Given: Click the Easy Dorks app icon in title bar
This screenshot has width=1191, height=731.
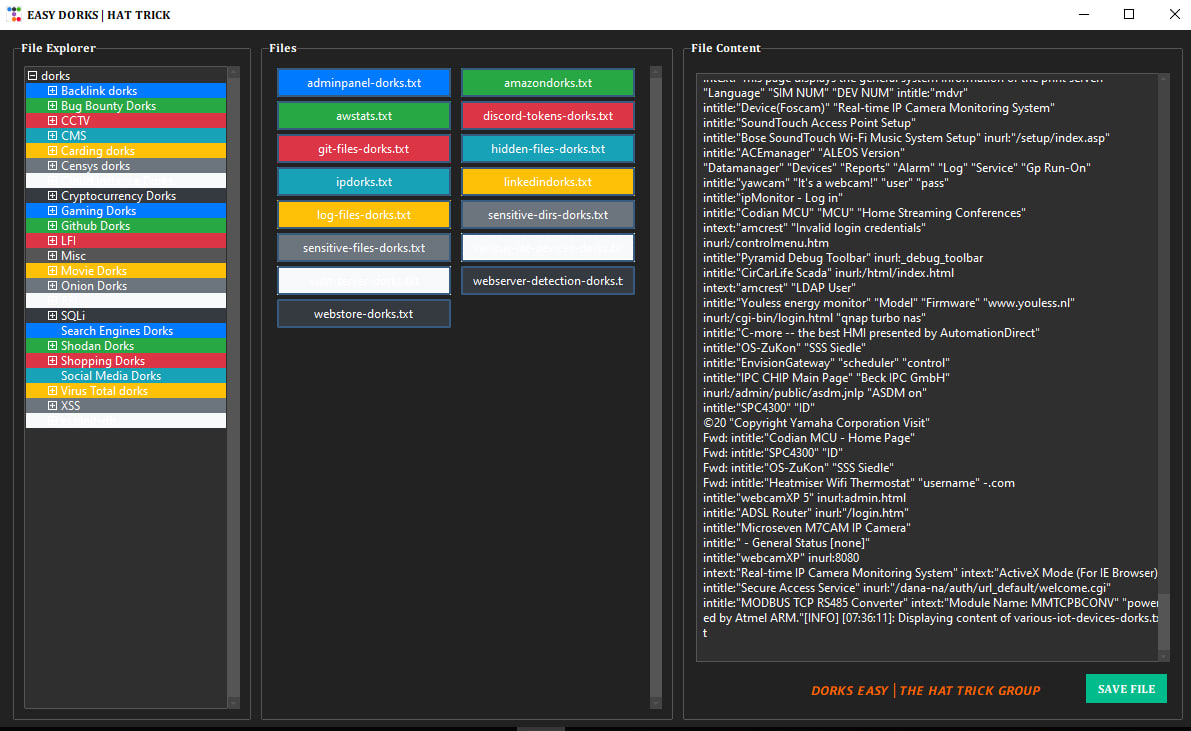Looking at the screenshot, I should pos(14,15).
